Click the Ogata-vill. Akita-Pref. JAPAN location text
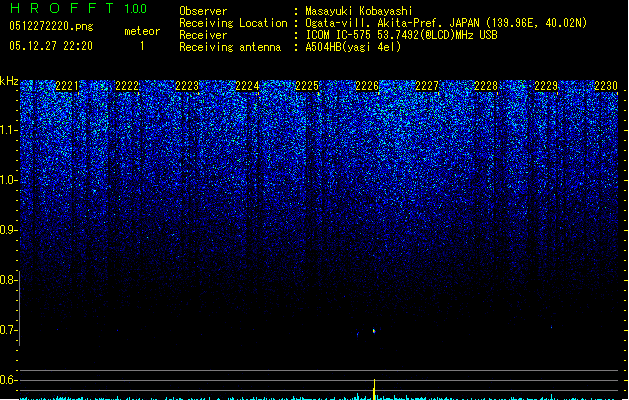Screen dimensions: 629x400 coord(446,23)
